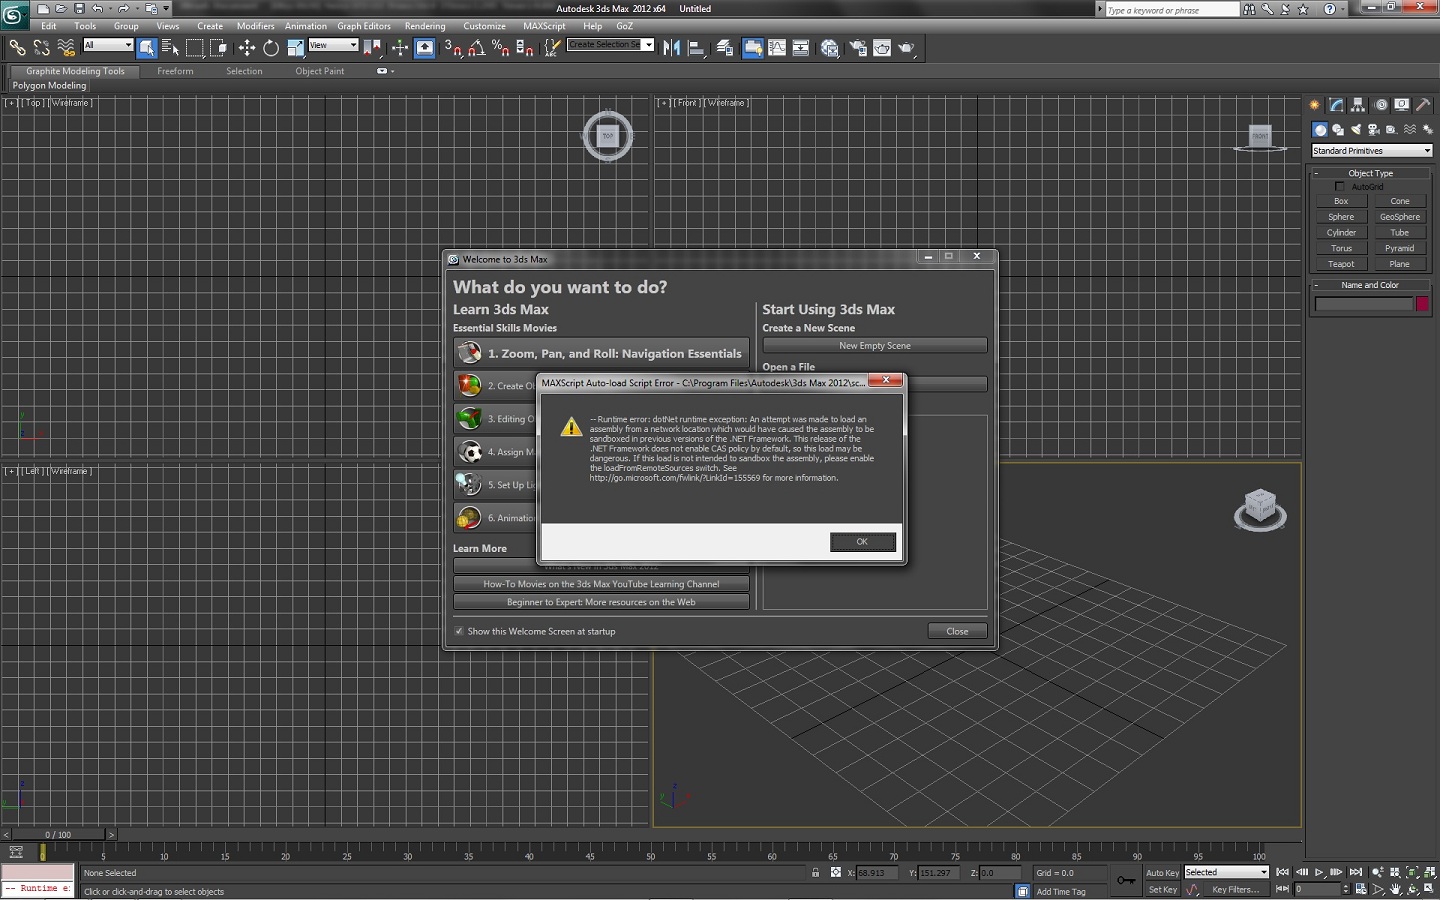Uncheck Show this Welcome Screen at startup
The width and height of the screenshot is (1440, 900).
point(459,631)
